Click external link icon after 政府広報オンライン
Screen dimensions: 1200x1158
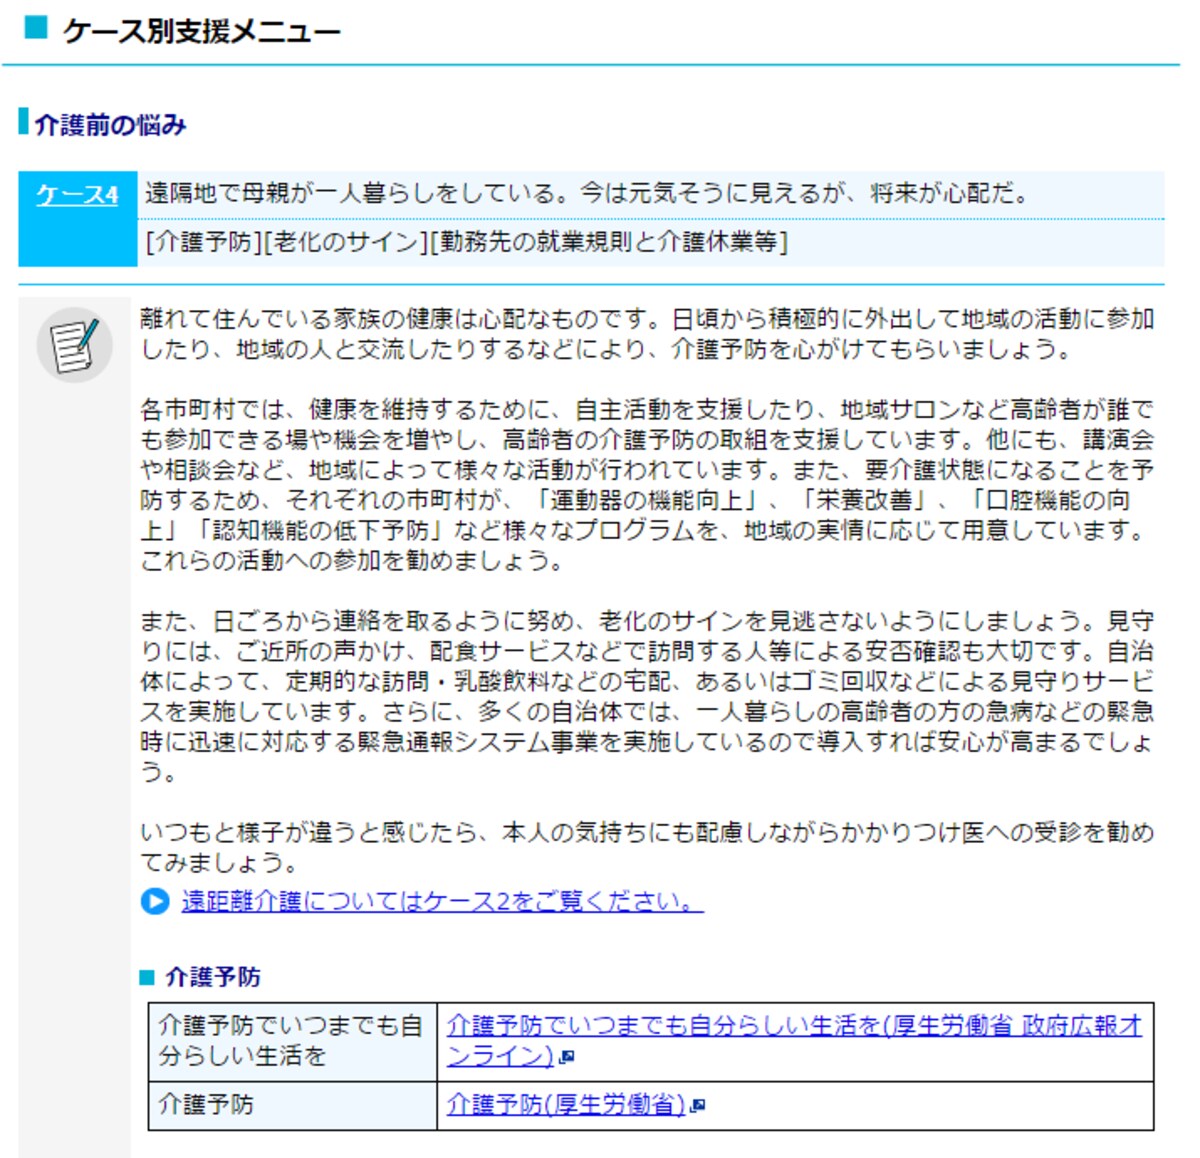pyautogui.click(x=567, y=1056)
